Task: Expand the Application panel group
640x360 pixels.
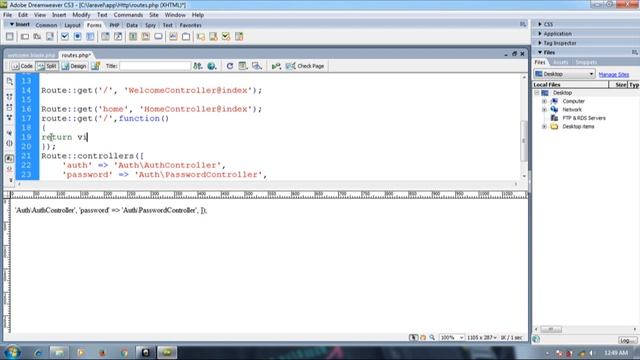Action: (540, 33)
